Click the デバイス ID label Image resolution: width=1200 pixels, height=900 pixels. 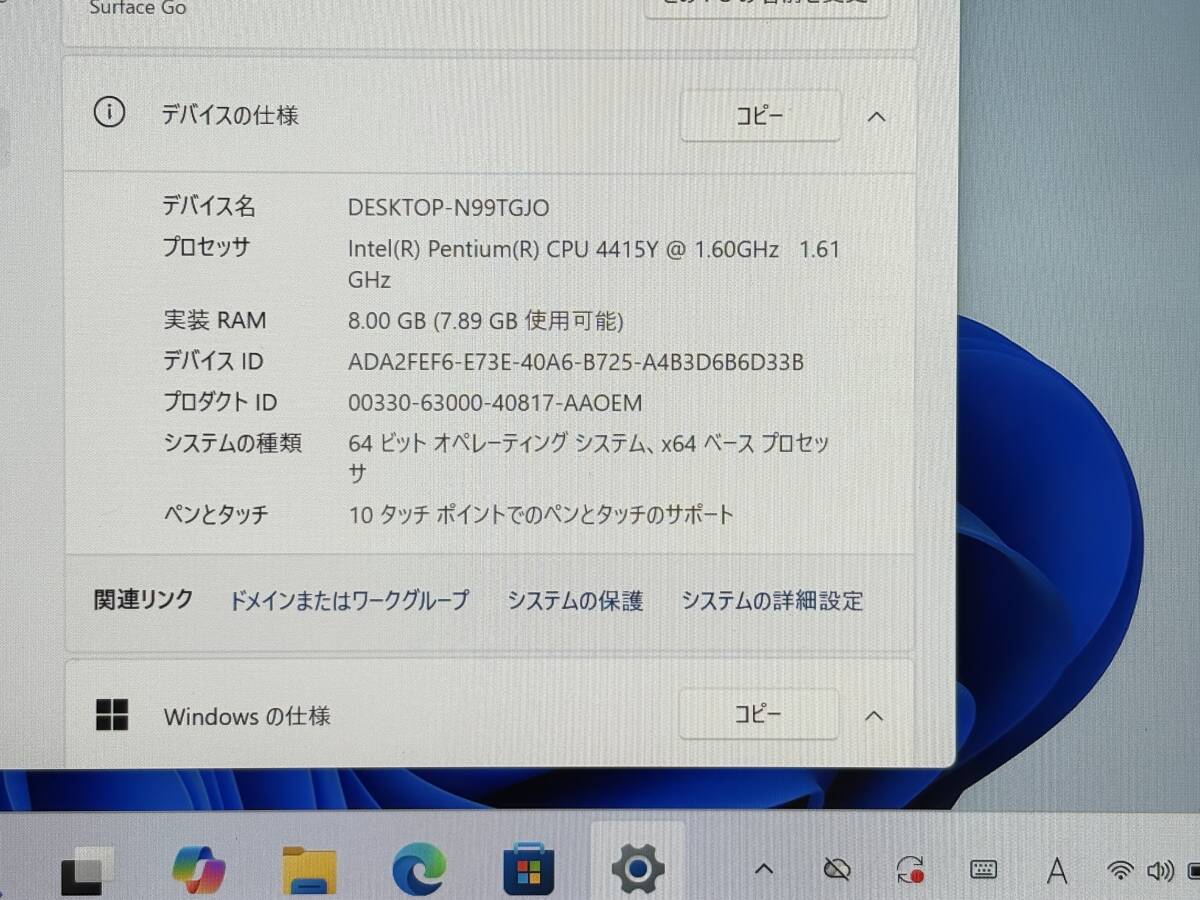click(x=213, y=362)
